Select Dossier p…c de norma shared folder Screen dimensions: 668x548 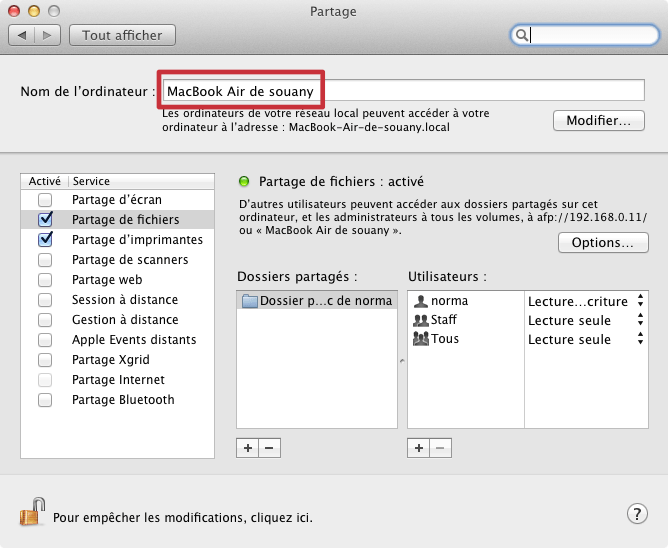[x=317, y=300]
